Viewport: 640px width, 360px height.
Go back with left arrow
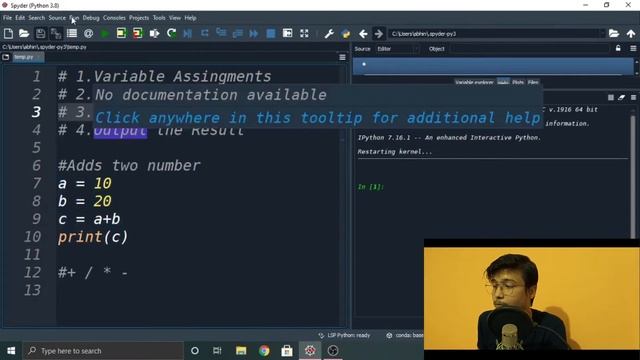point(363,33)
